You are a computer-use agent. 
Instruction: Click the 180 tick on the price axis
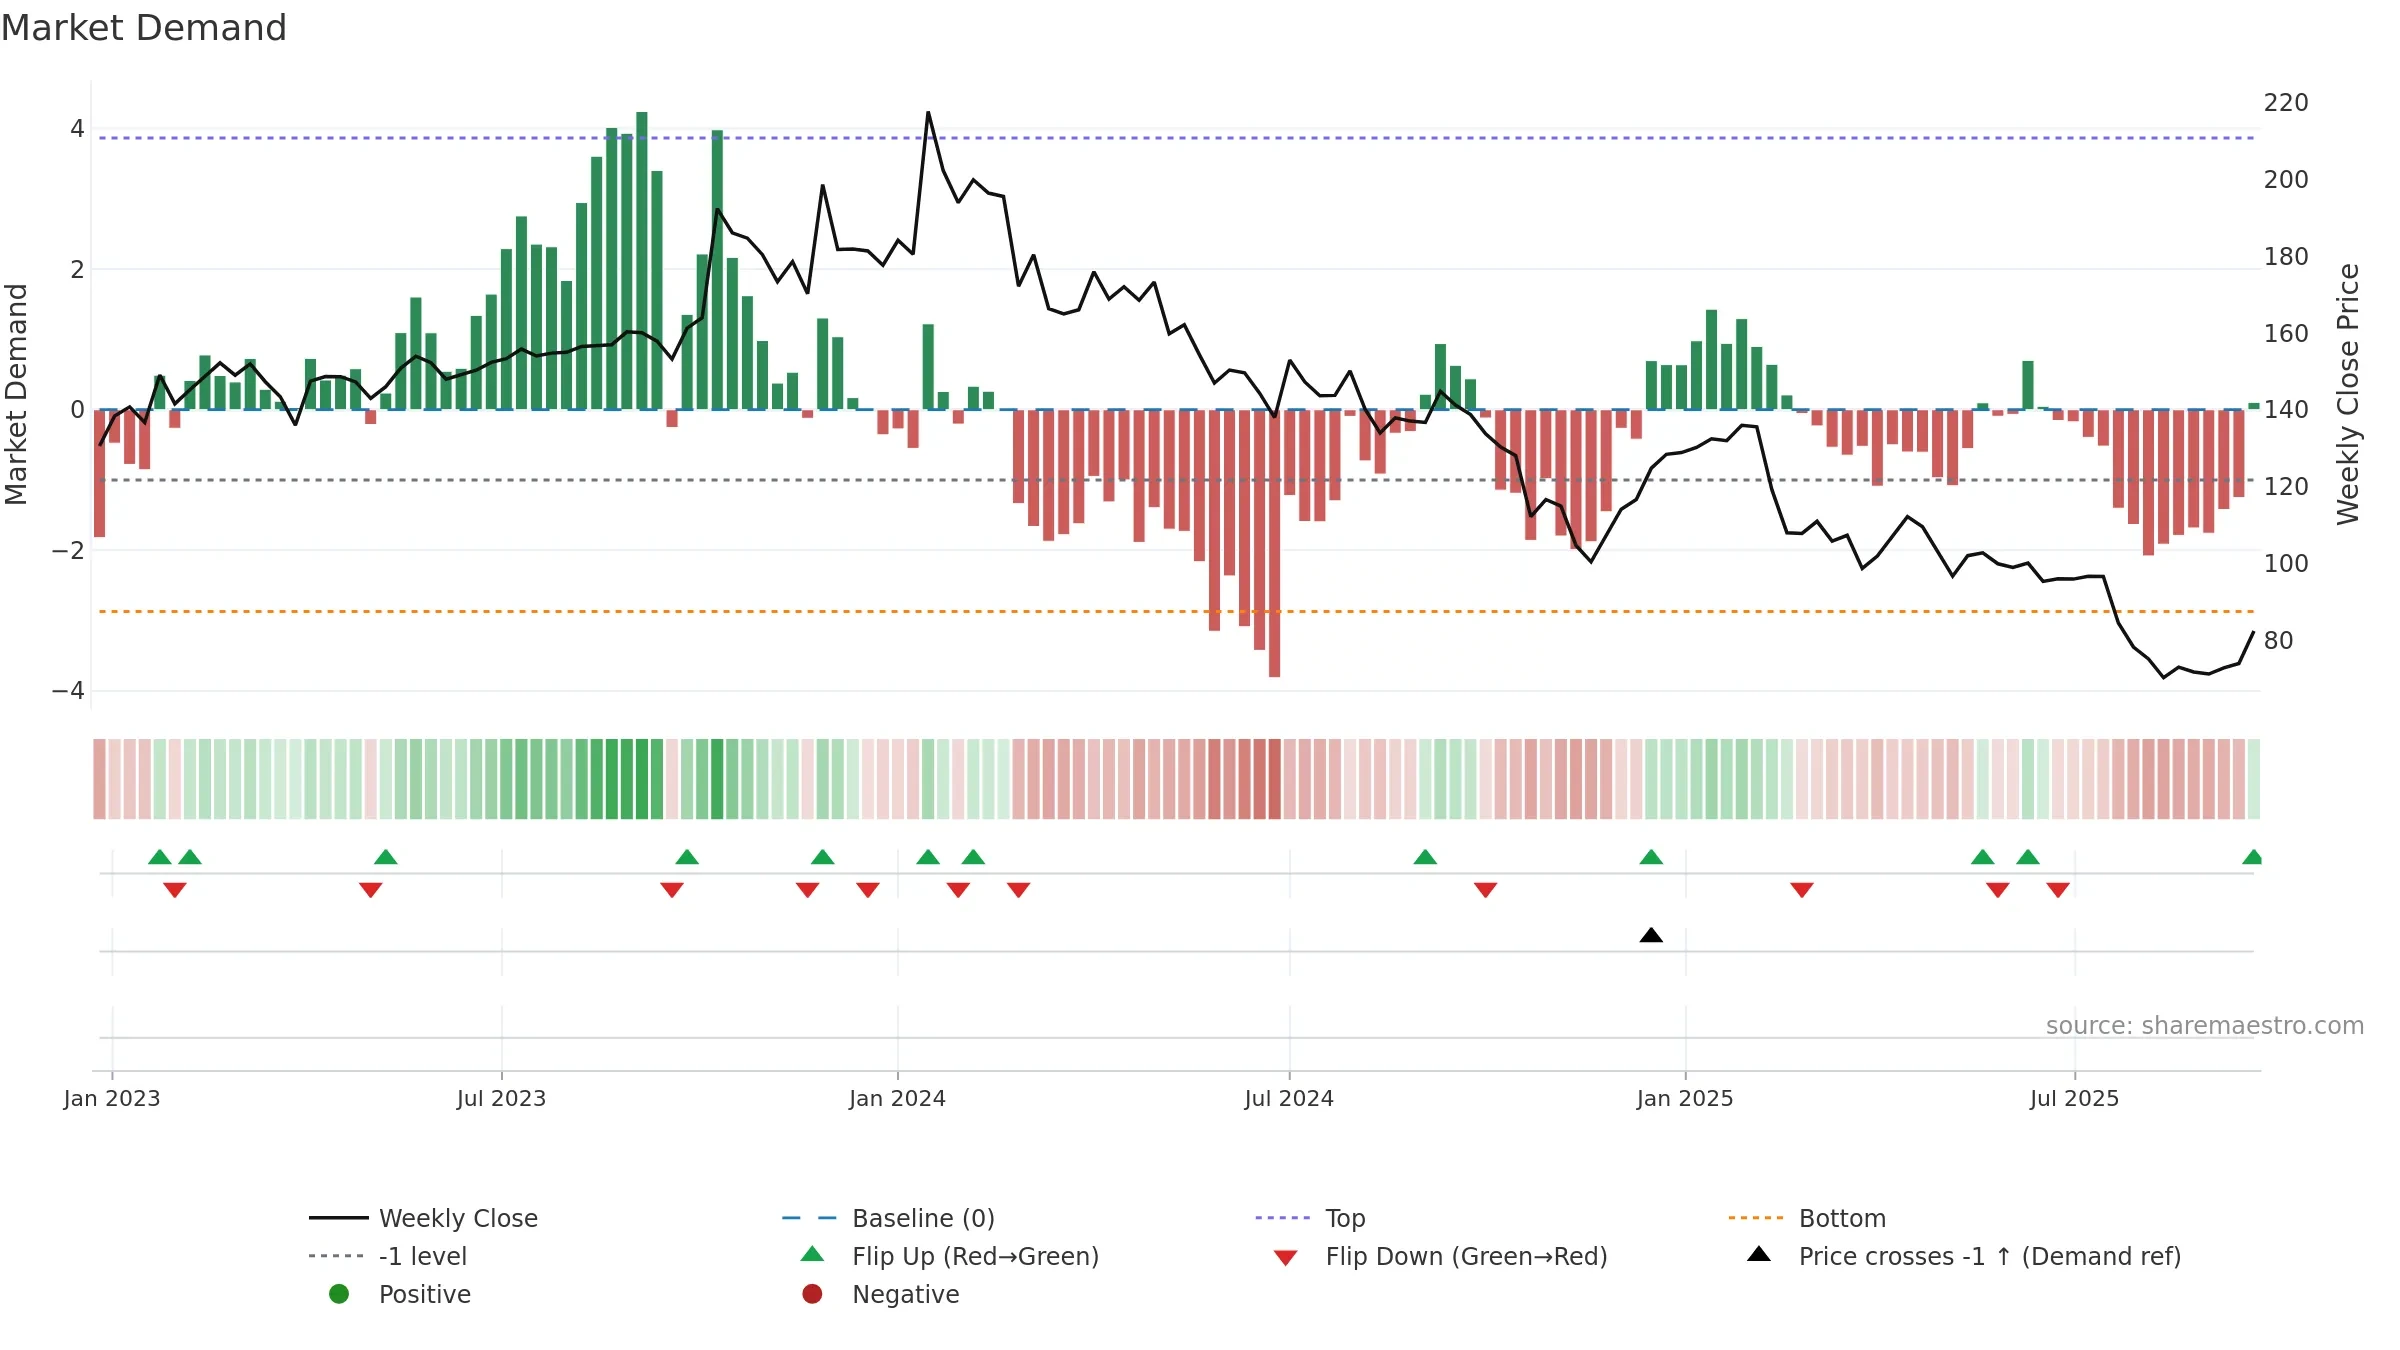point(2286,257)
